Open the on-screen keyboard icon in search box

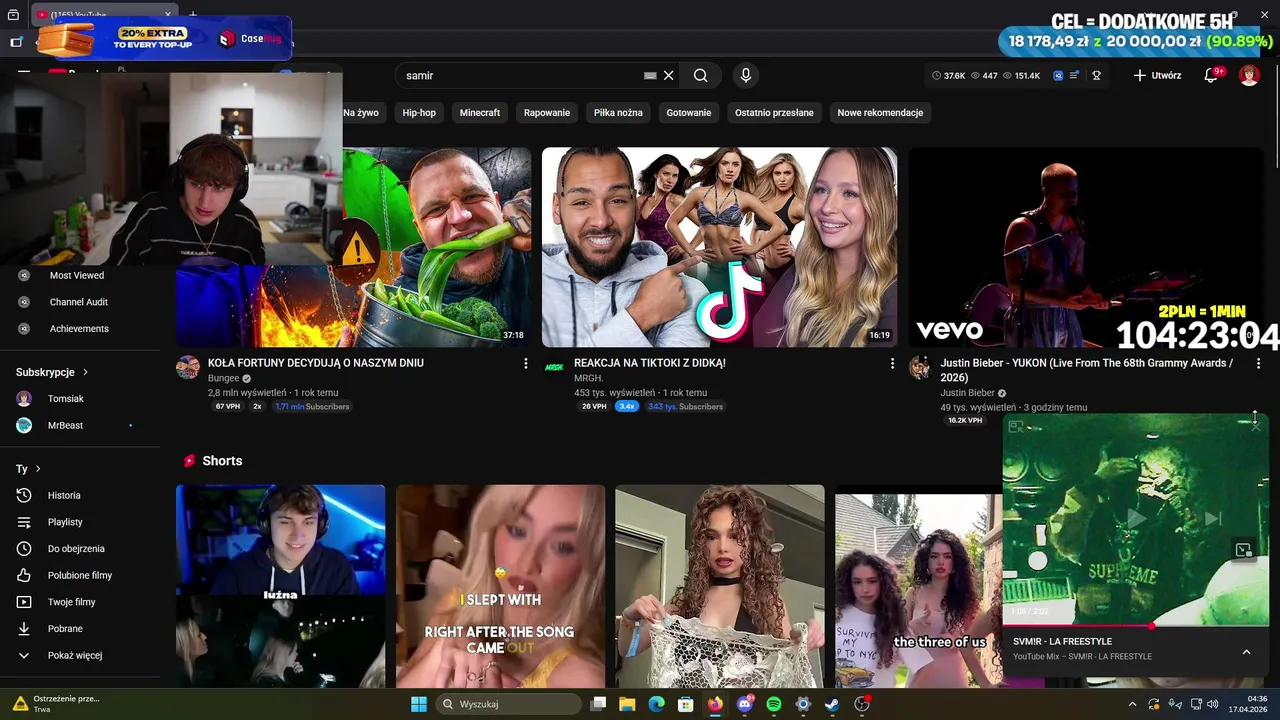point(650,75)
